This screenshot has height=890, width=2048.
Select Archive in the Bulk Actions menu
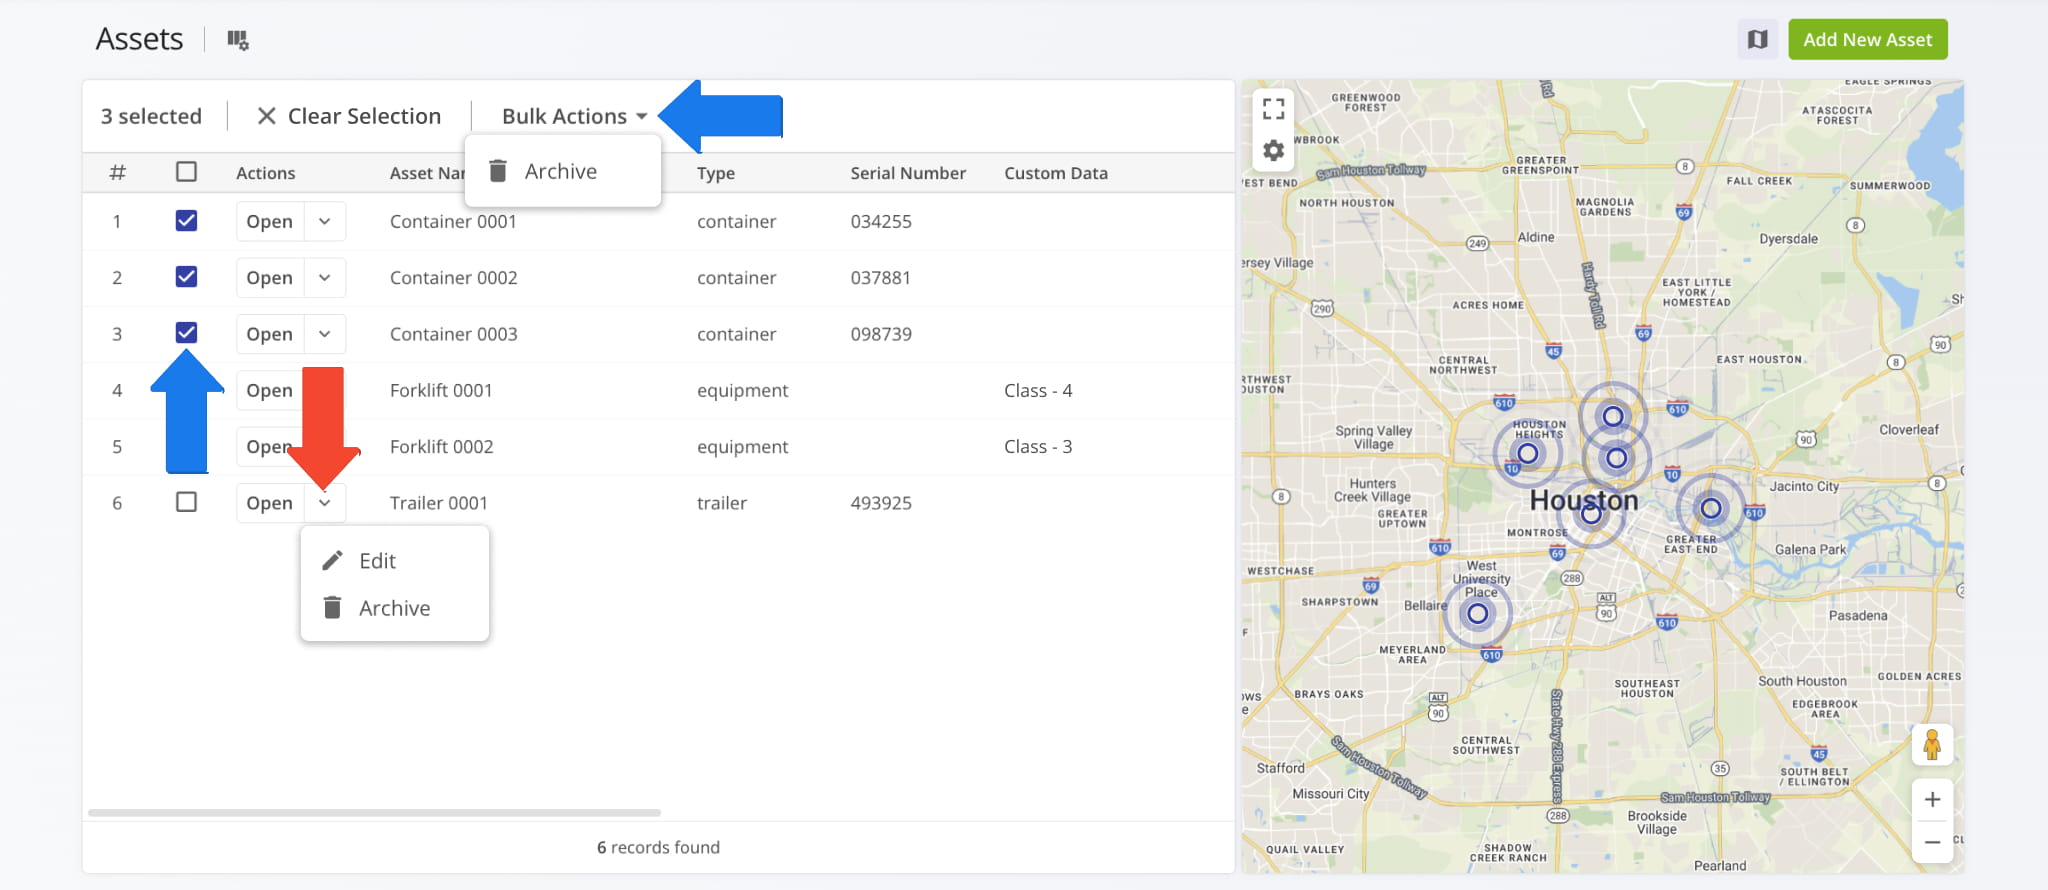pyautogui.click(x=560, y=172)
